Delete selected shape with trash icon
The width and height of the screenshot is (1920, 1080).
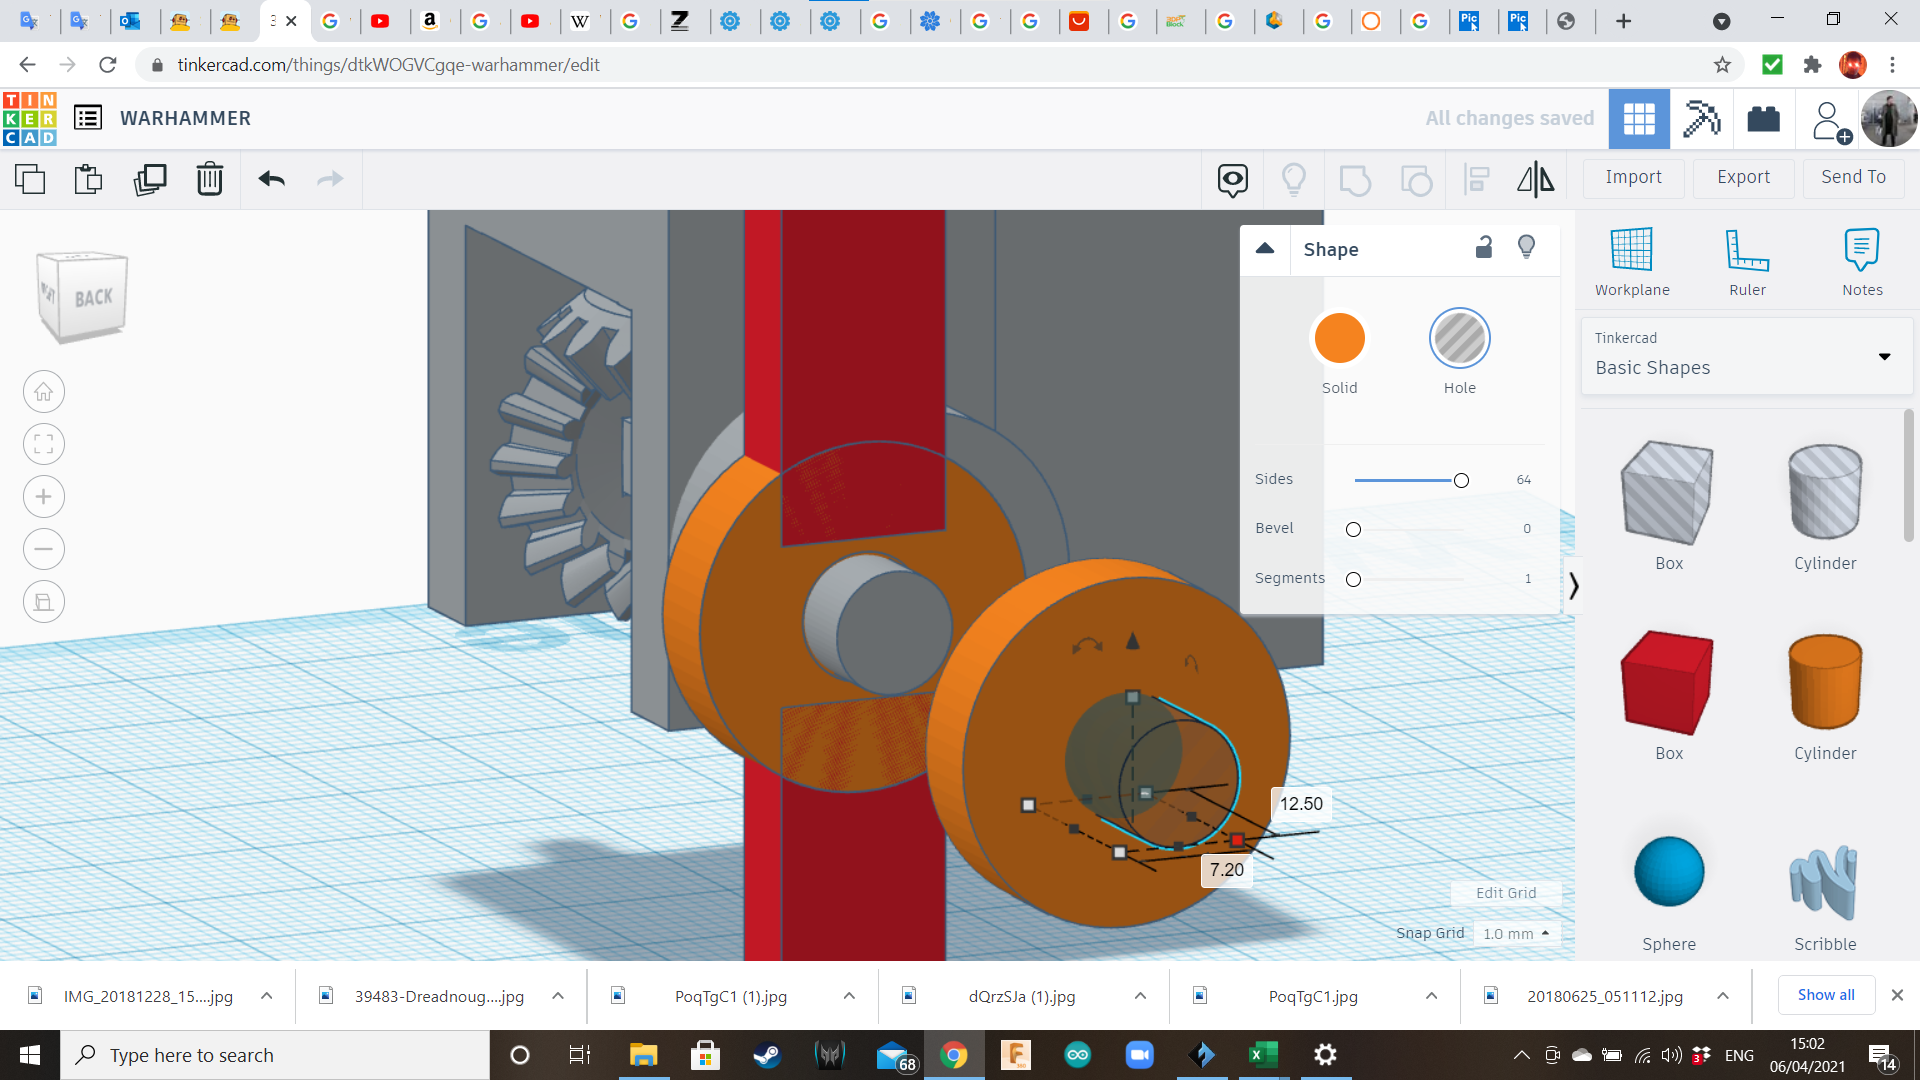pyautogui.click(x=209, y=179)
